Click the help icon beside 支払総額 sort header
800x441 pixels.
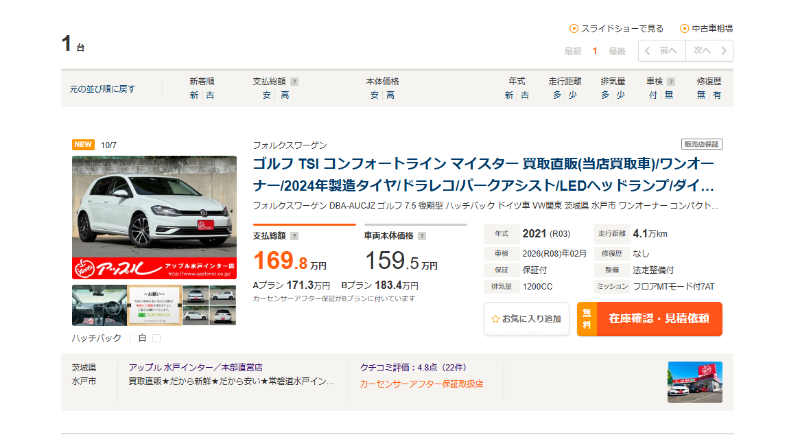294,81
